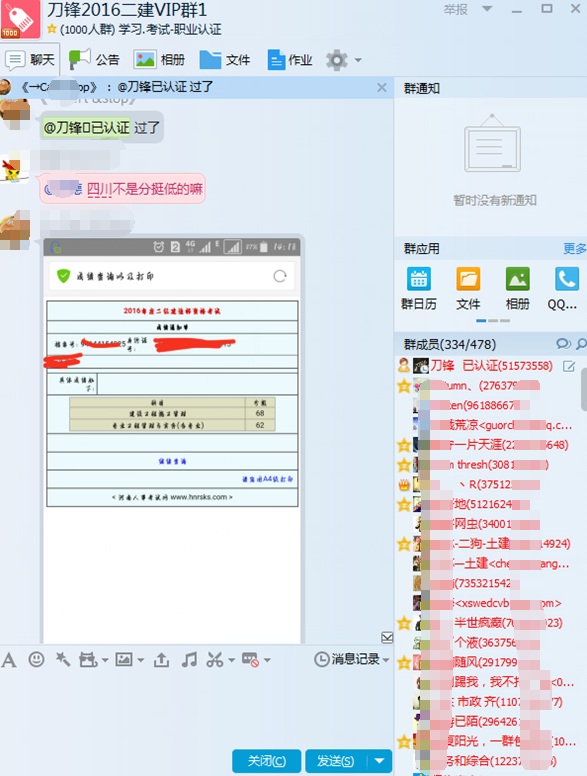Click the 四川不是分挺低的嘛 message bubble
The image size is (587, 776).
[x=122, y=189]
